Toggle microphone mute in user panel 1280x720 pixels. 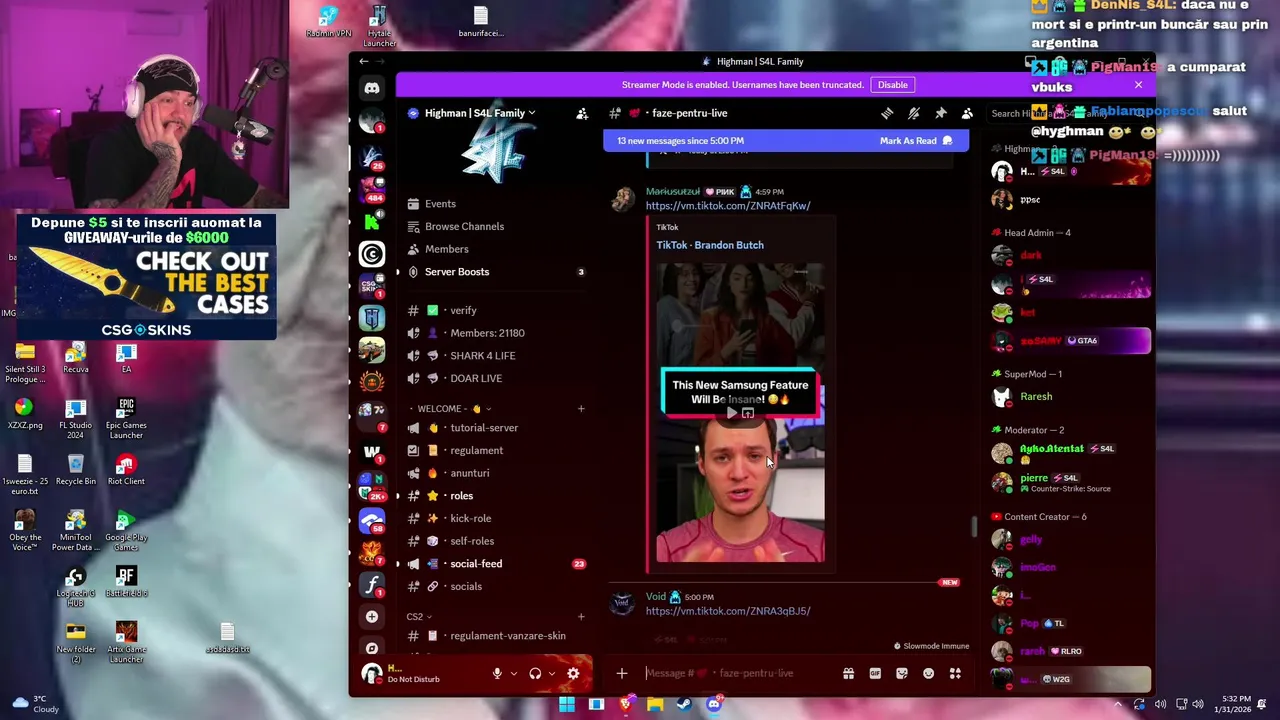coord(497,674)
